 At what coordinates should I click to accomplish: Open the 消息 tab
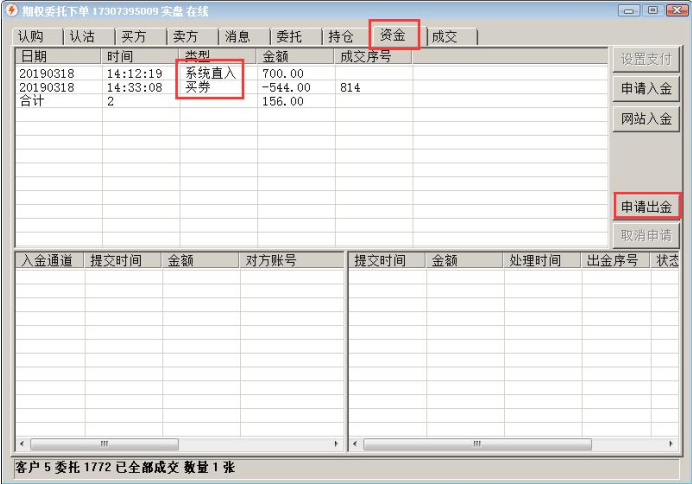pos(238,36)
